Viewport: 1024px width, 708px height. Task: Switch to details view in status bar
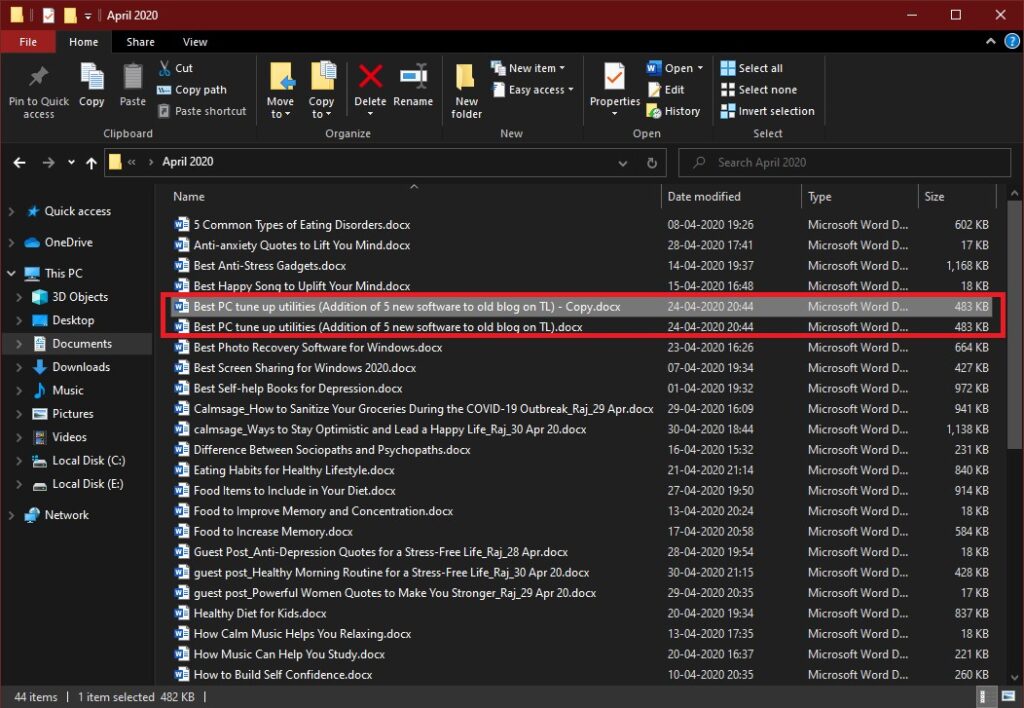(x=988, y=697)
